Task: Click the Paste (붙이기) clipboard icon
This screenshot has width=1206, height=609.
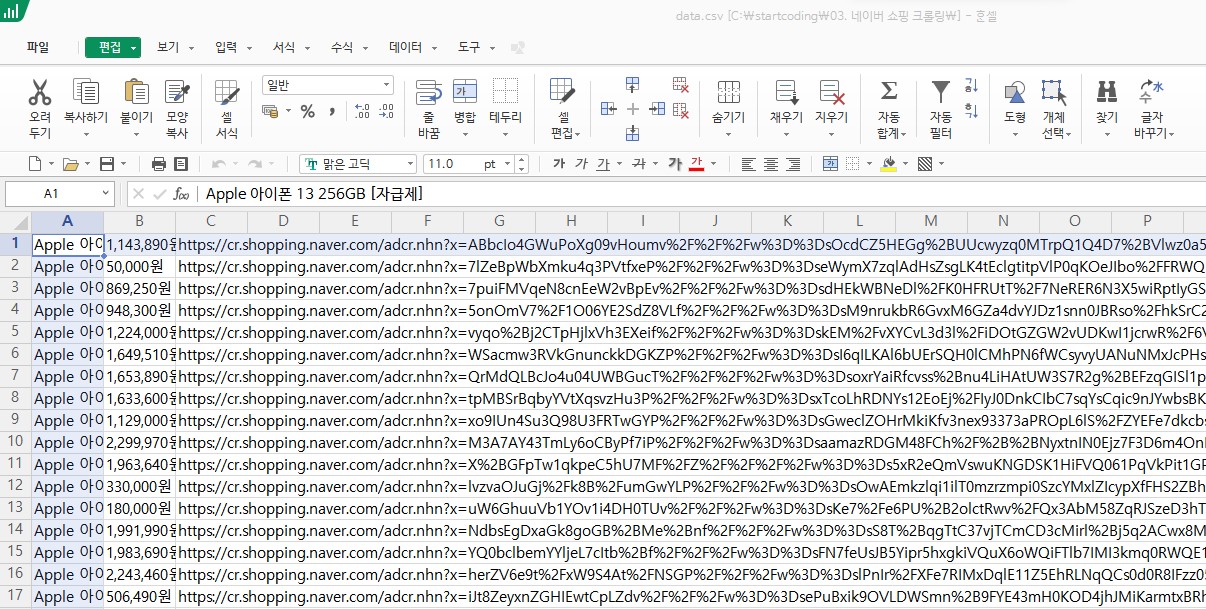Action: coord(136,93)
